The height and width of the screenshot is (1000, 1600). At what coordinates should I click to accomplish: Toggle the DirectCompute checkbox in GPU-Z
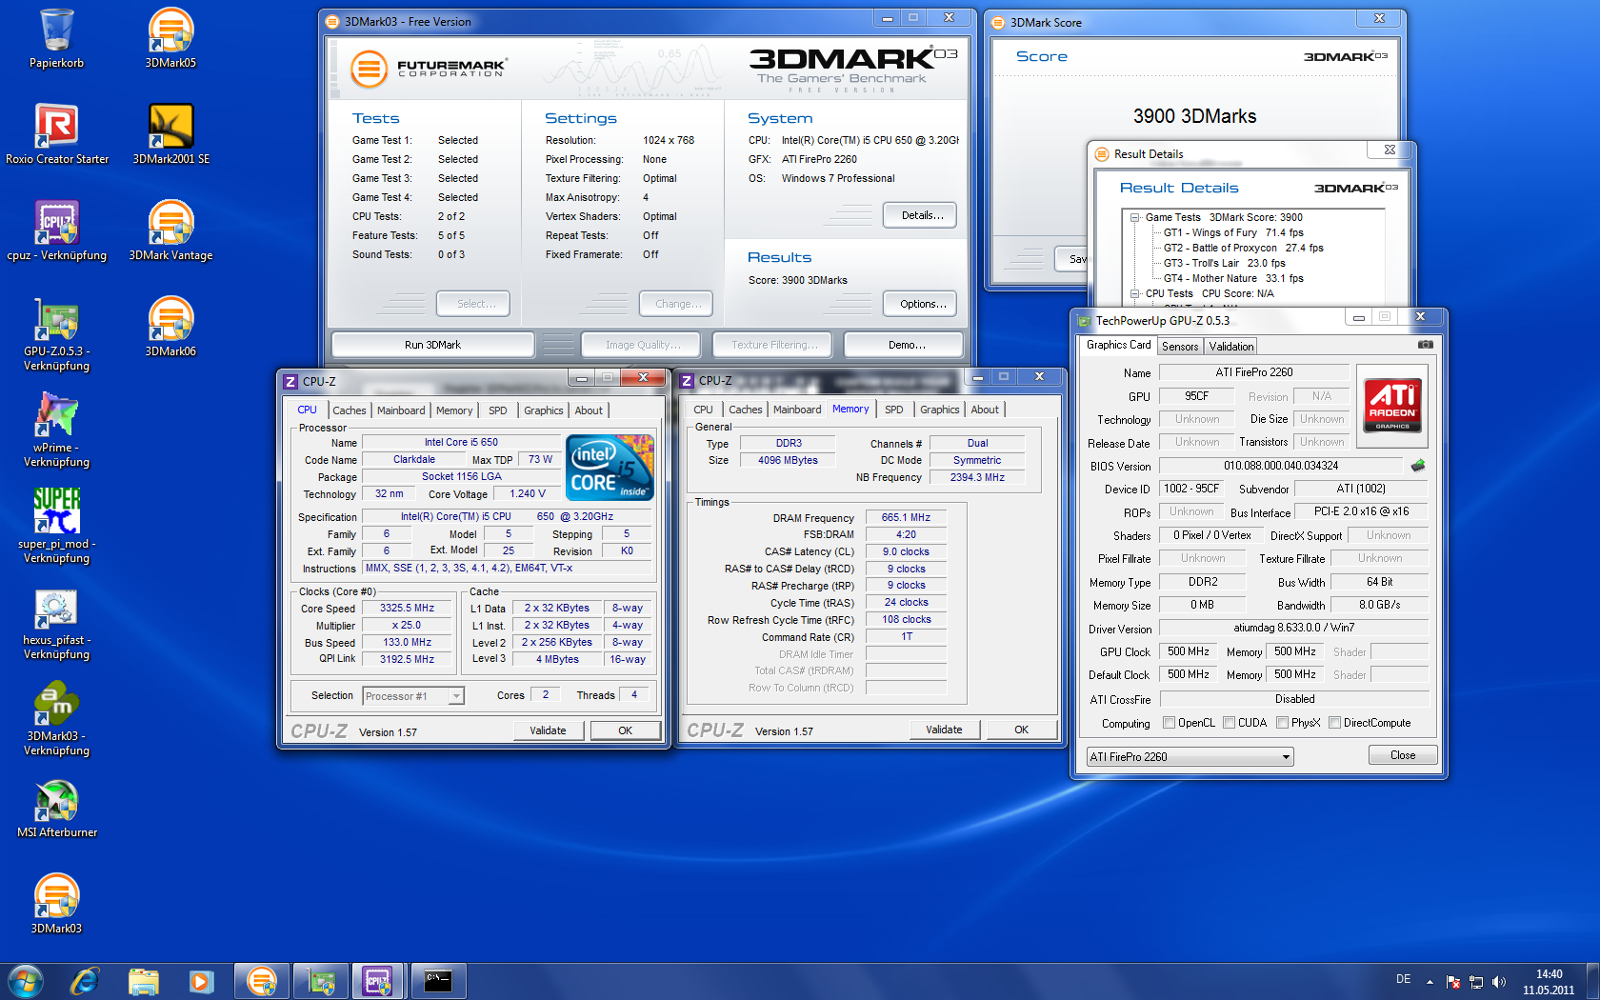click(x=1334, y=722)
